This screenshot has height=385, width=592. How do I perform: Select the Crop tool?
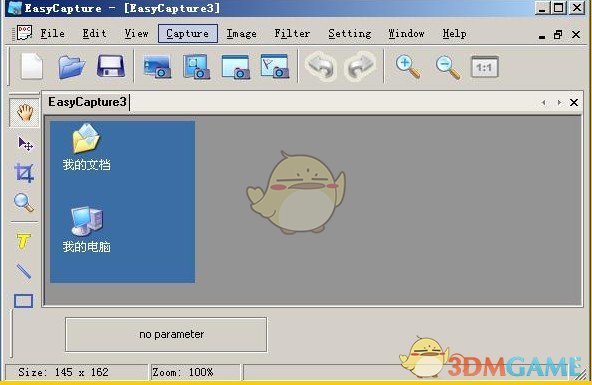(24, 173)
